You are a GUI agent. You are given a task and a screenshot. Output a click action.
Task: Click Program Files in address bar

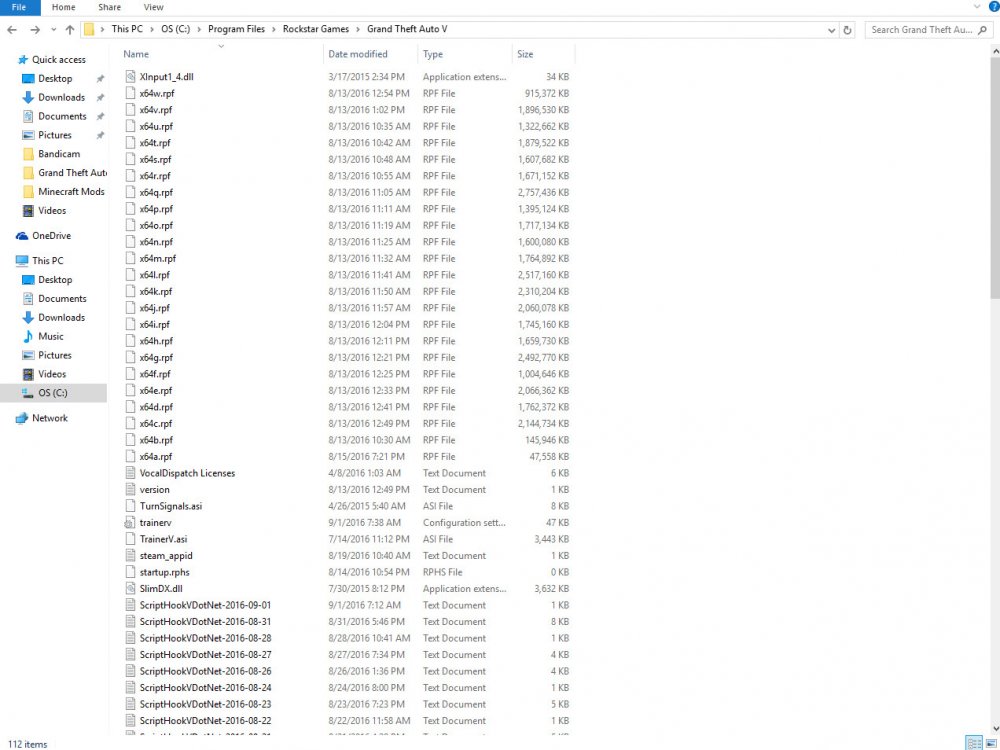[236, 29]
